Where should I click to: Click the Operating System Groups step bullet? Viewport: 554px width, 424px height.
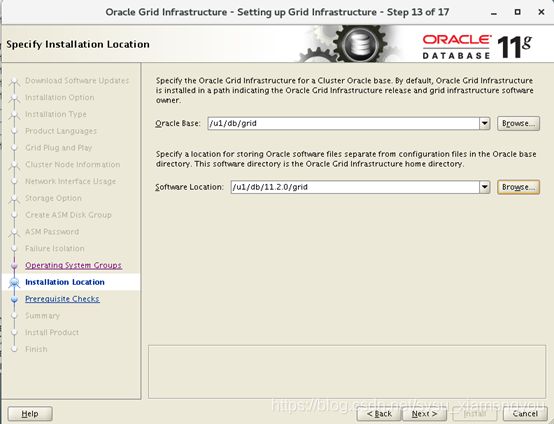pyautogui.click(x=14, y=265)
